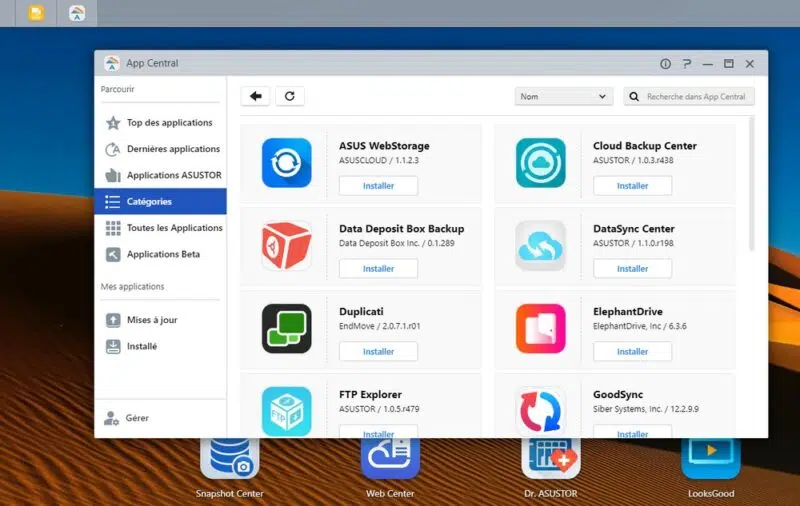This screenshot has height=506, width=800.
Task: Click the ElephantDrive app icon
Action: click(541, 328)
